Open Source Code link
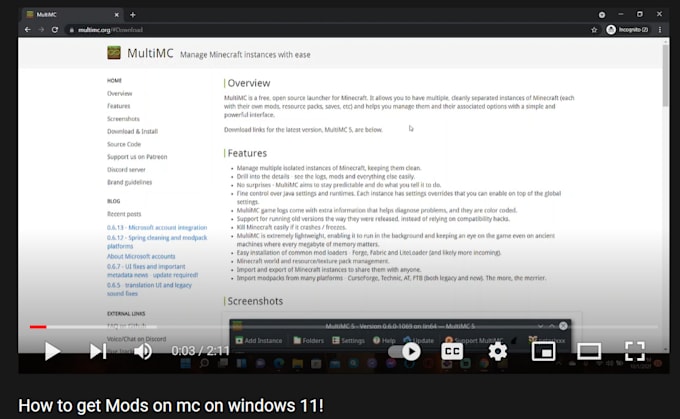680x419 pixels. click(x=124, y=144)
